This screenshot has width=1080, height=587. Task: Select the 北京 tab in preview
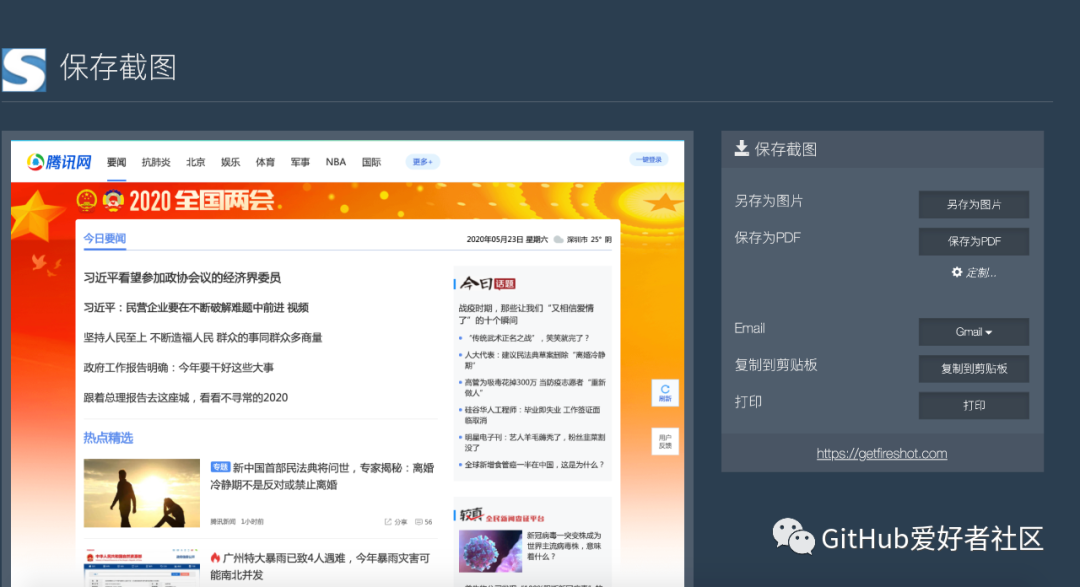coord(196,163)
